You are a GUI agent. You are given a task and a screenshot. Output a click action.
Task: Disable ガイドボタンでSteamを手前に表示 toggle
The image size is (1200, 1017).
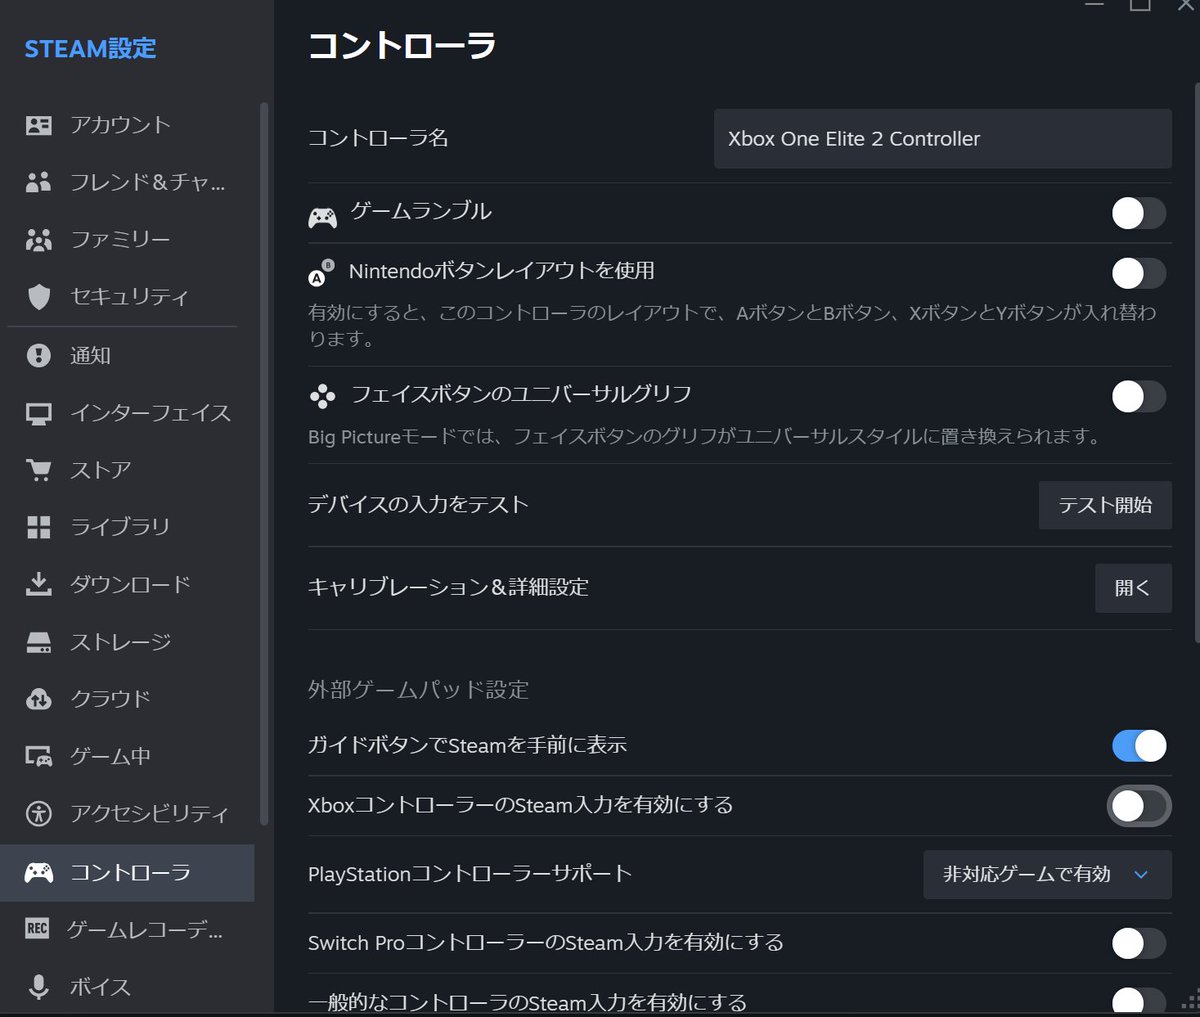click(x=1138, y=745)
